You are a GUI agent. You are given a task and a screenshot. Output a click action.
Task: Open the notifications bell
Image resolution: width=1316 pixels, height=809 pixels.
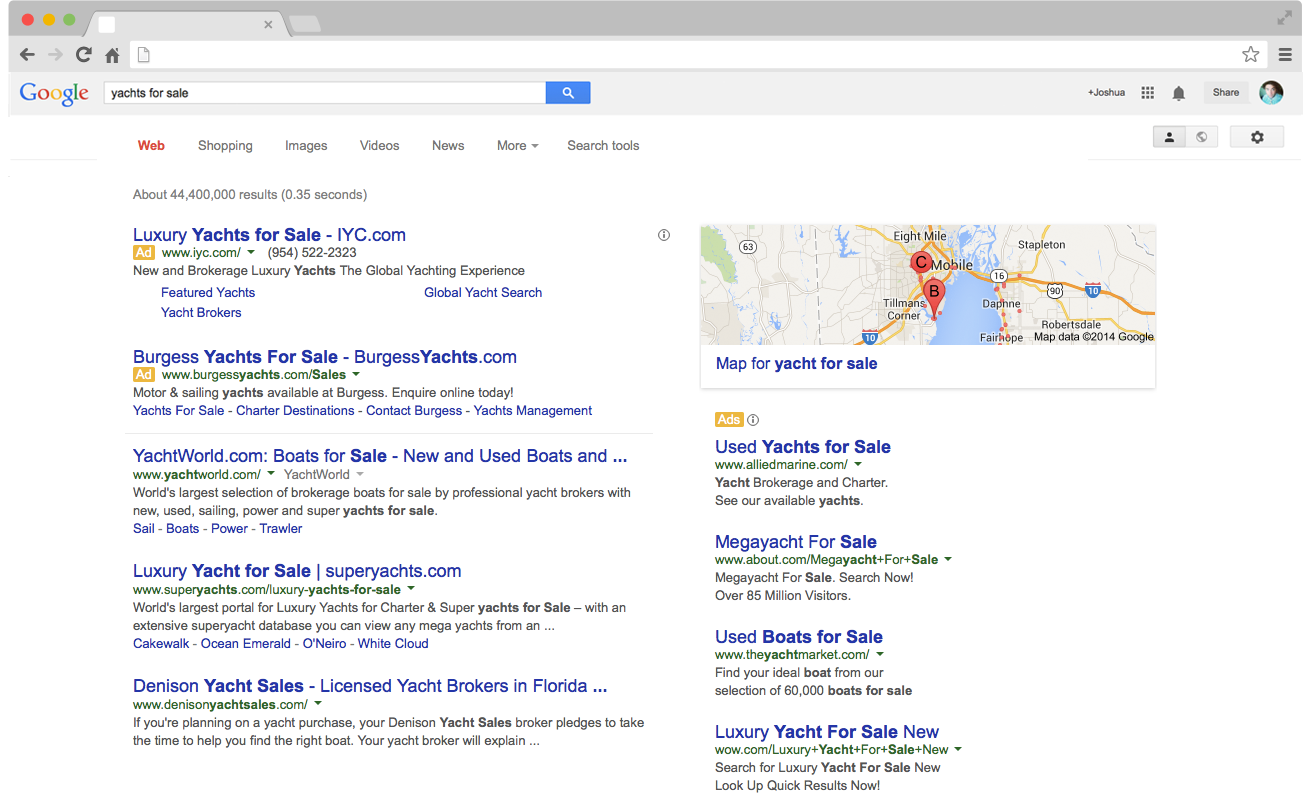pyautogui.click(x=1179, y=93)
